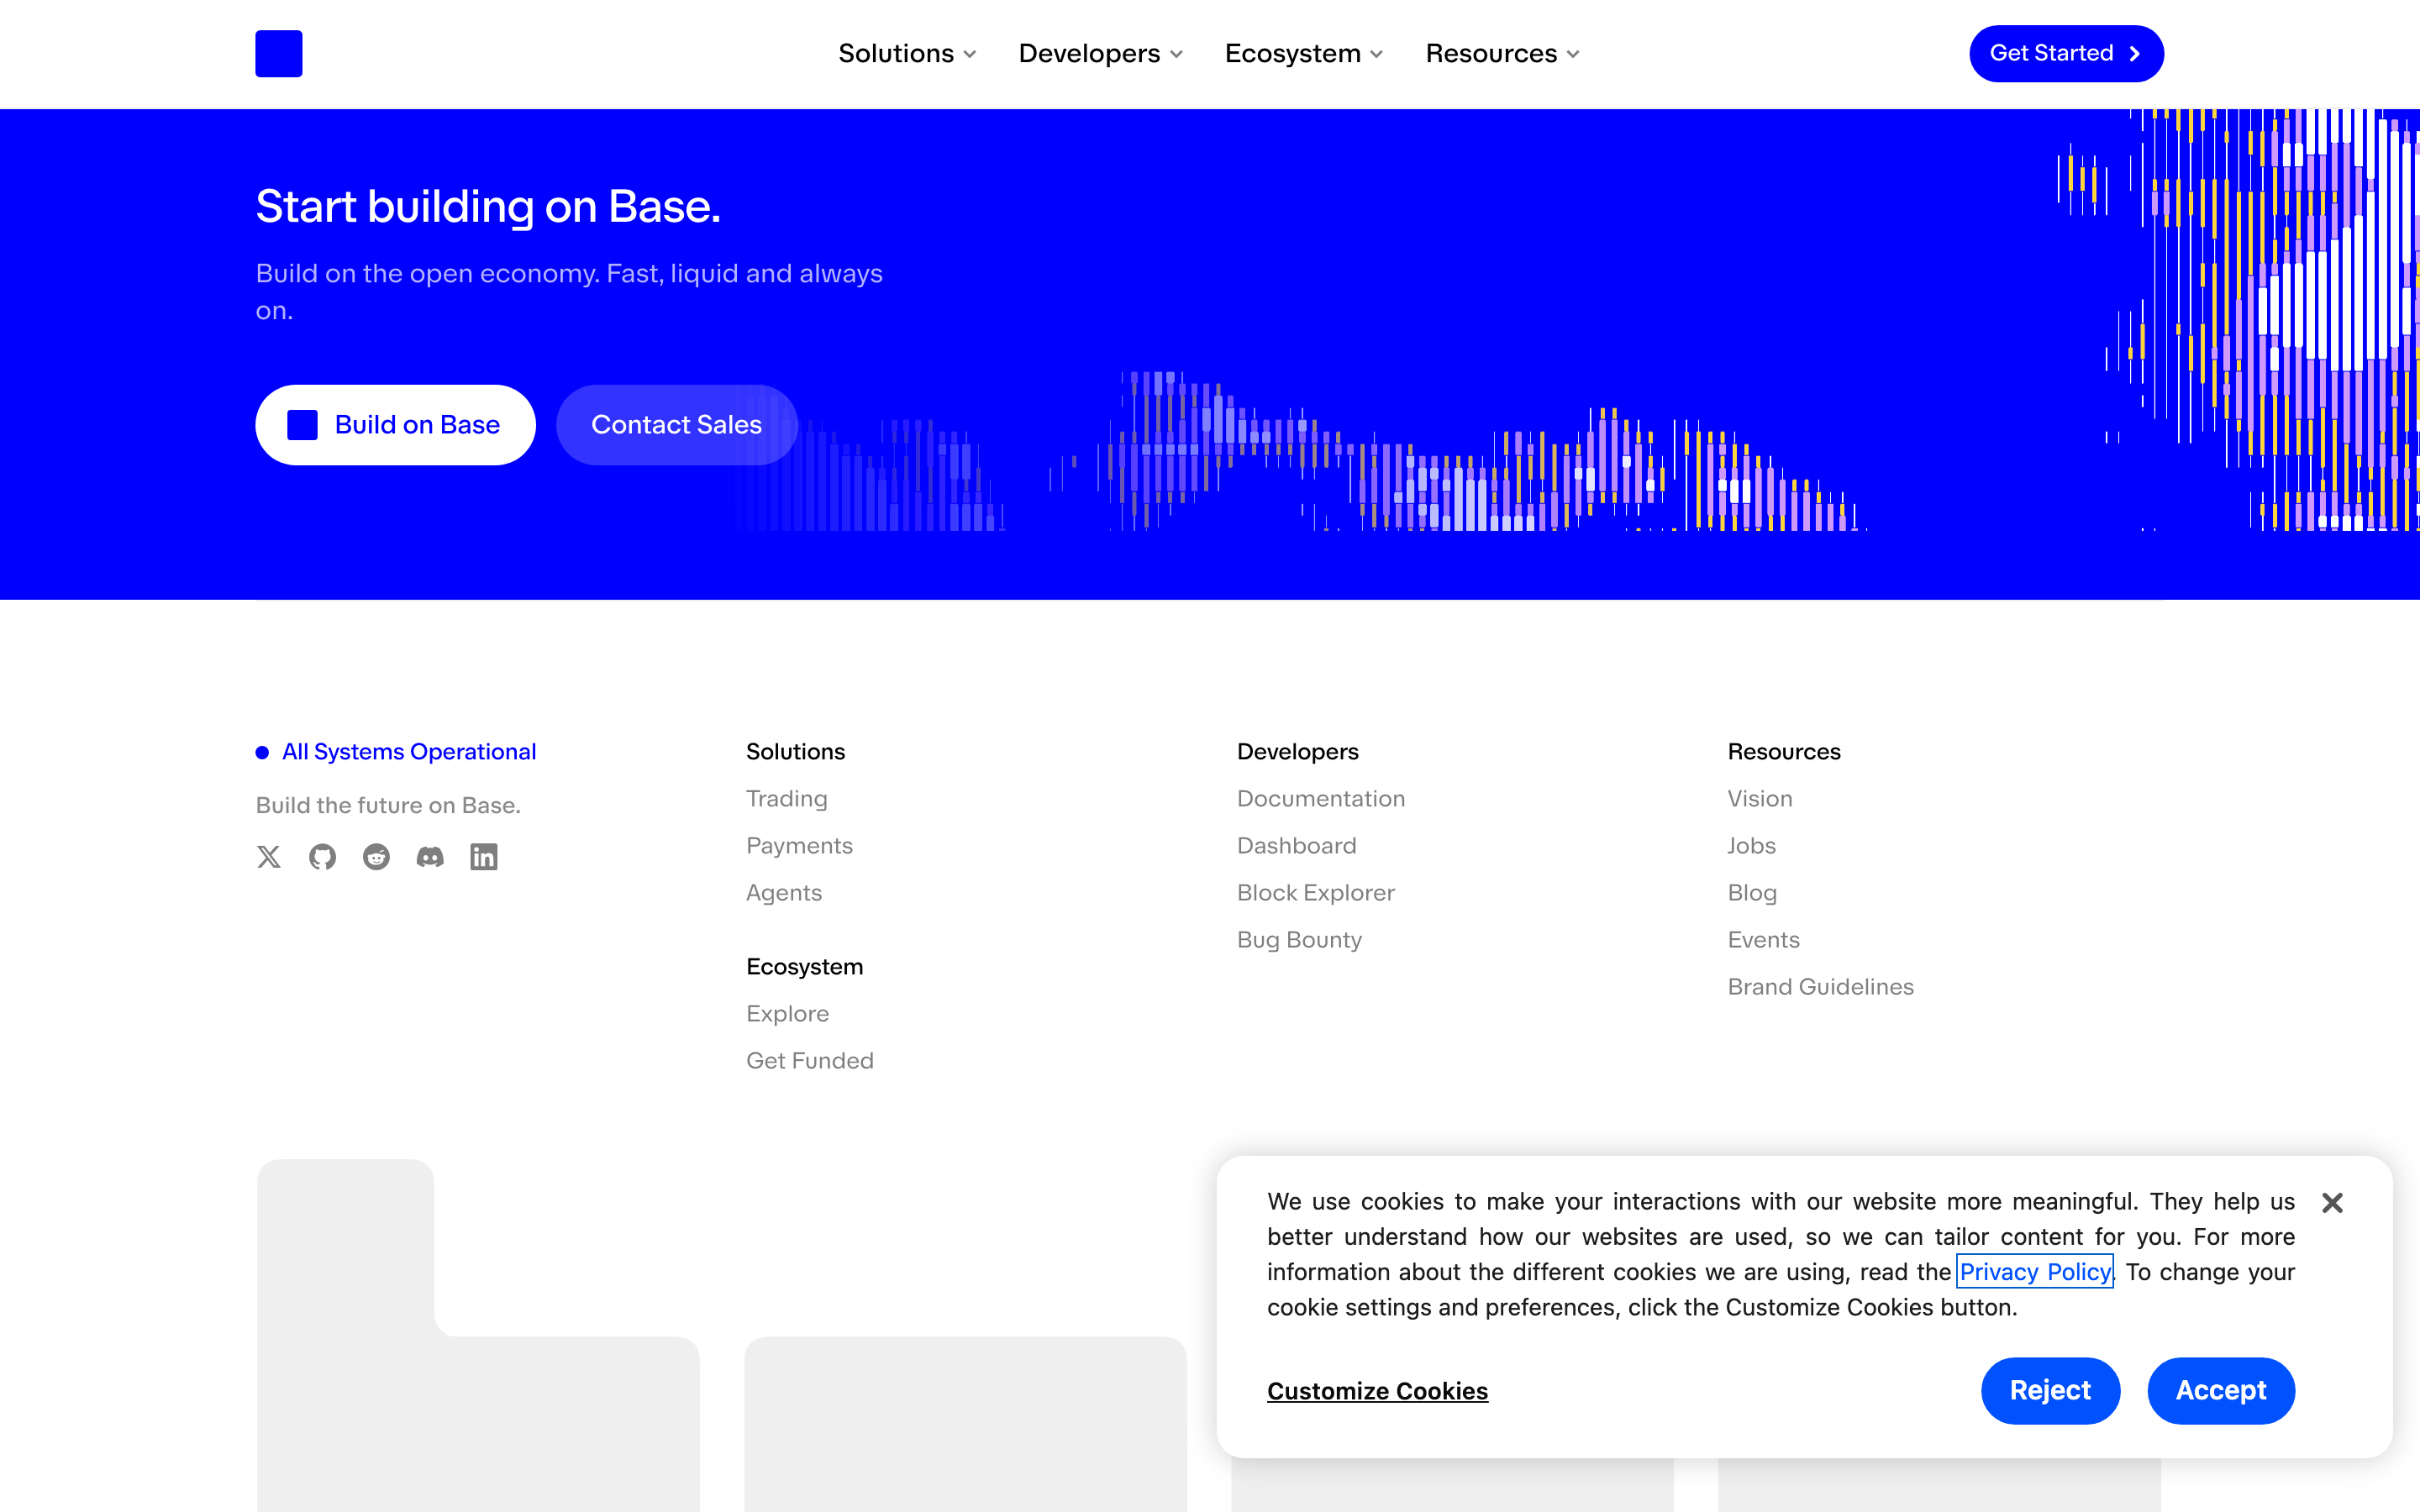
Task: Click the blue square in Build on Base
Action: tap(302, 425)
